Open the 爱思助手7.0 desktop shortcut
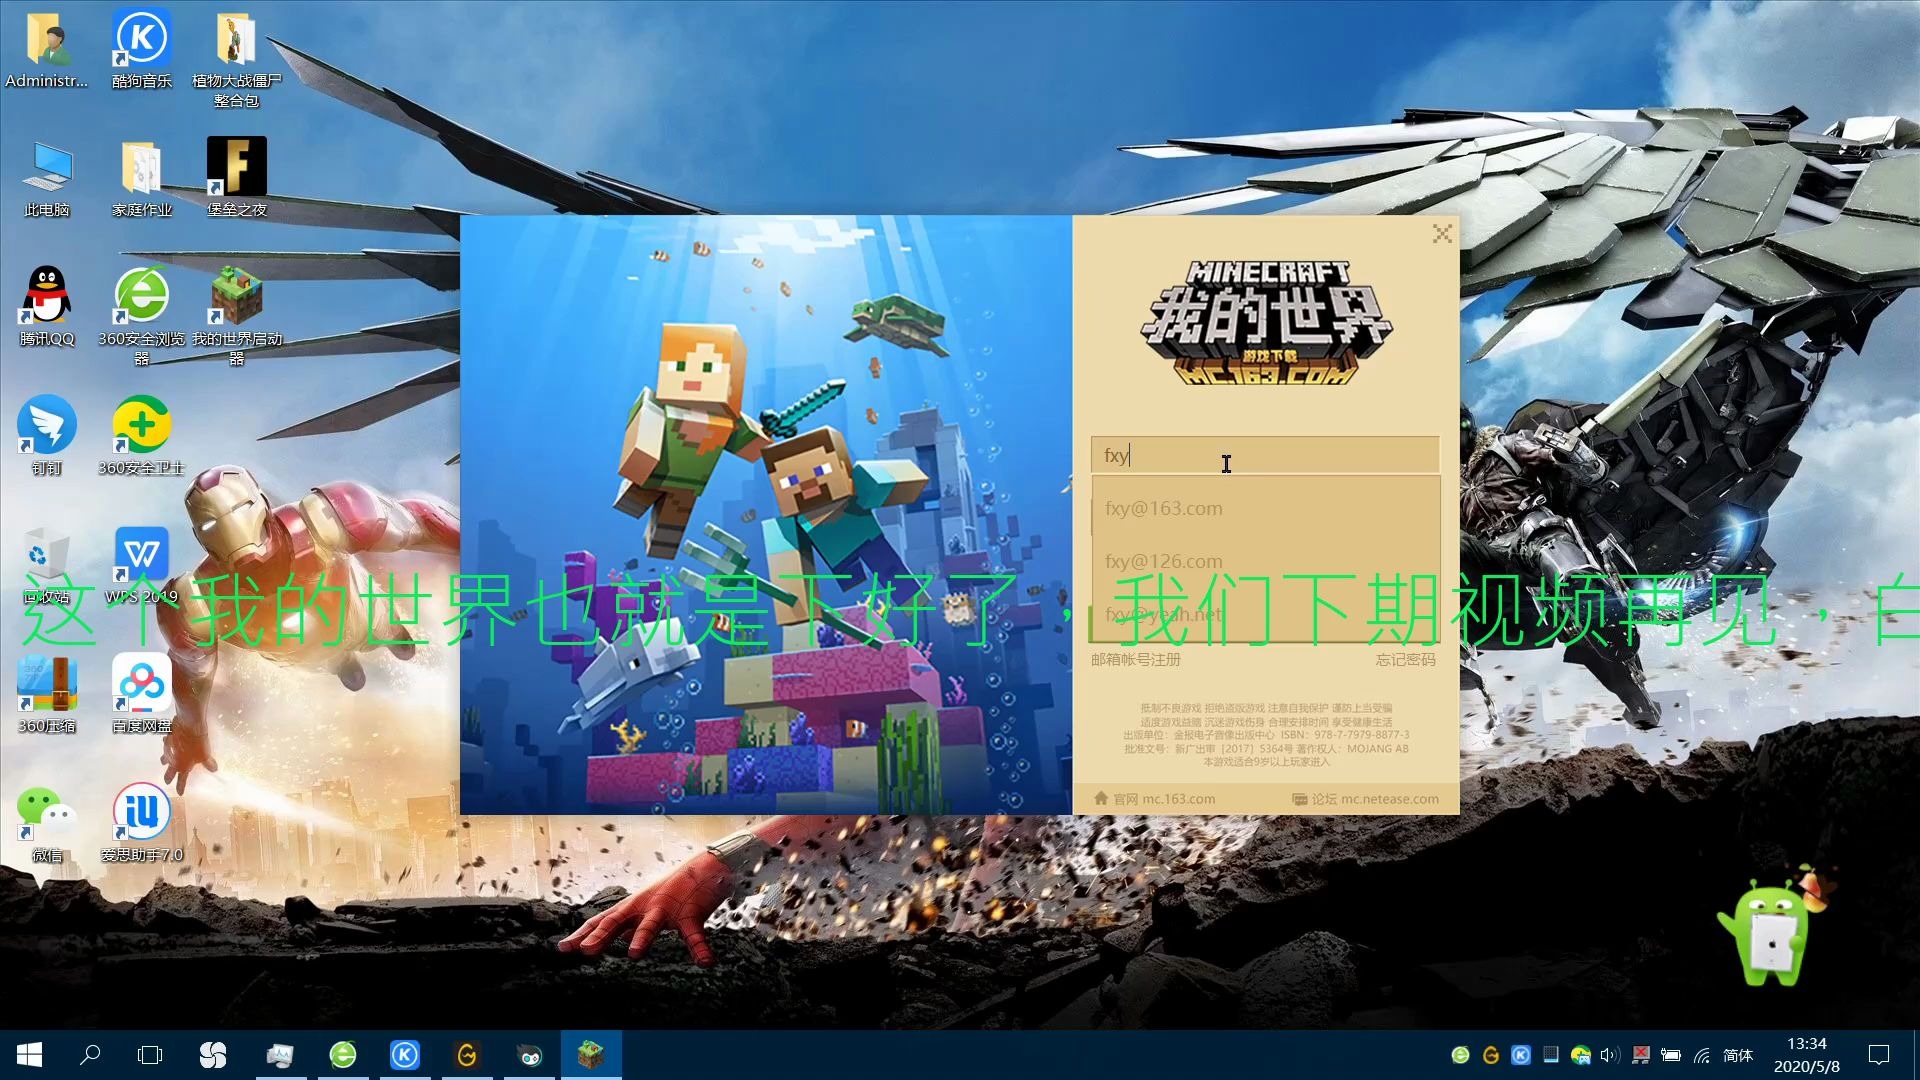The width and height of the screenshot is (1920, 1080). 142,824
